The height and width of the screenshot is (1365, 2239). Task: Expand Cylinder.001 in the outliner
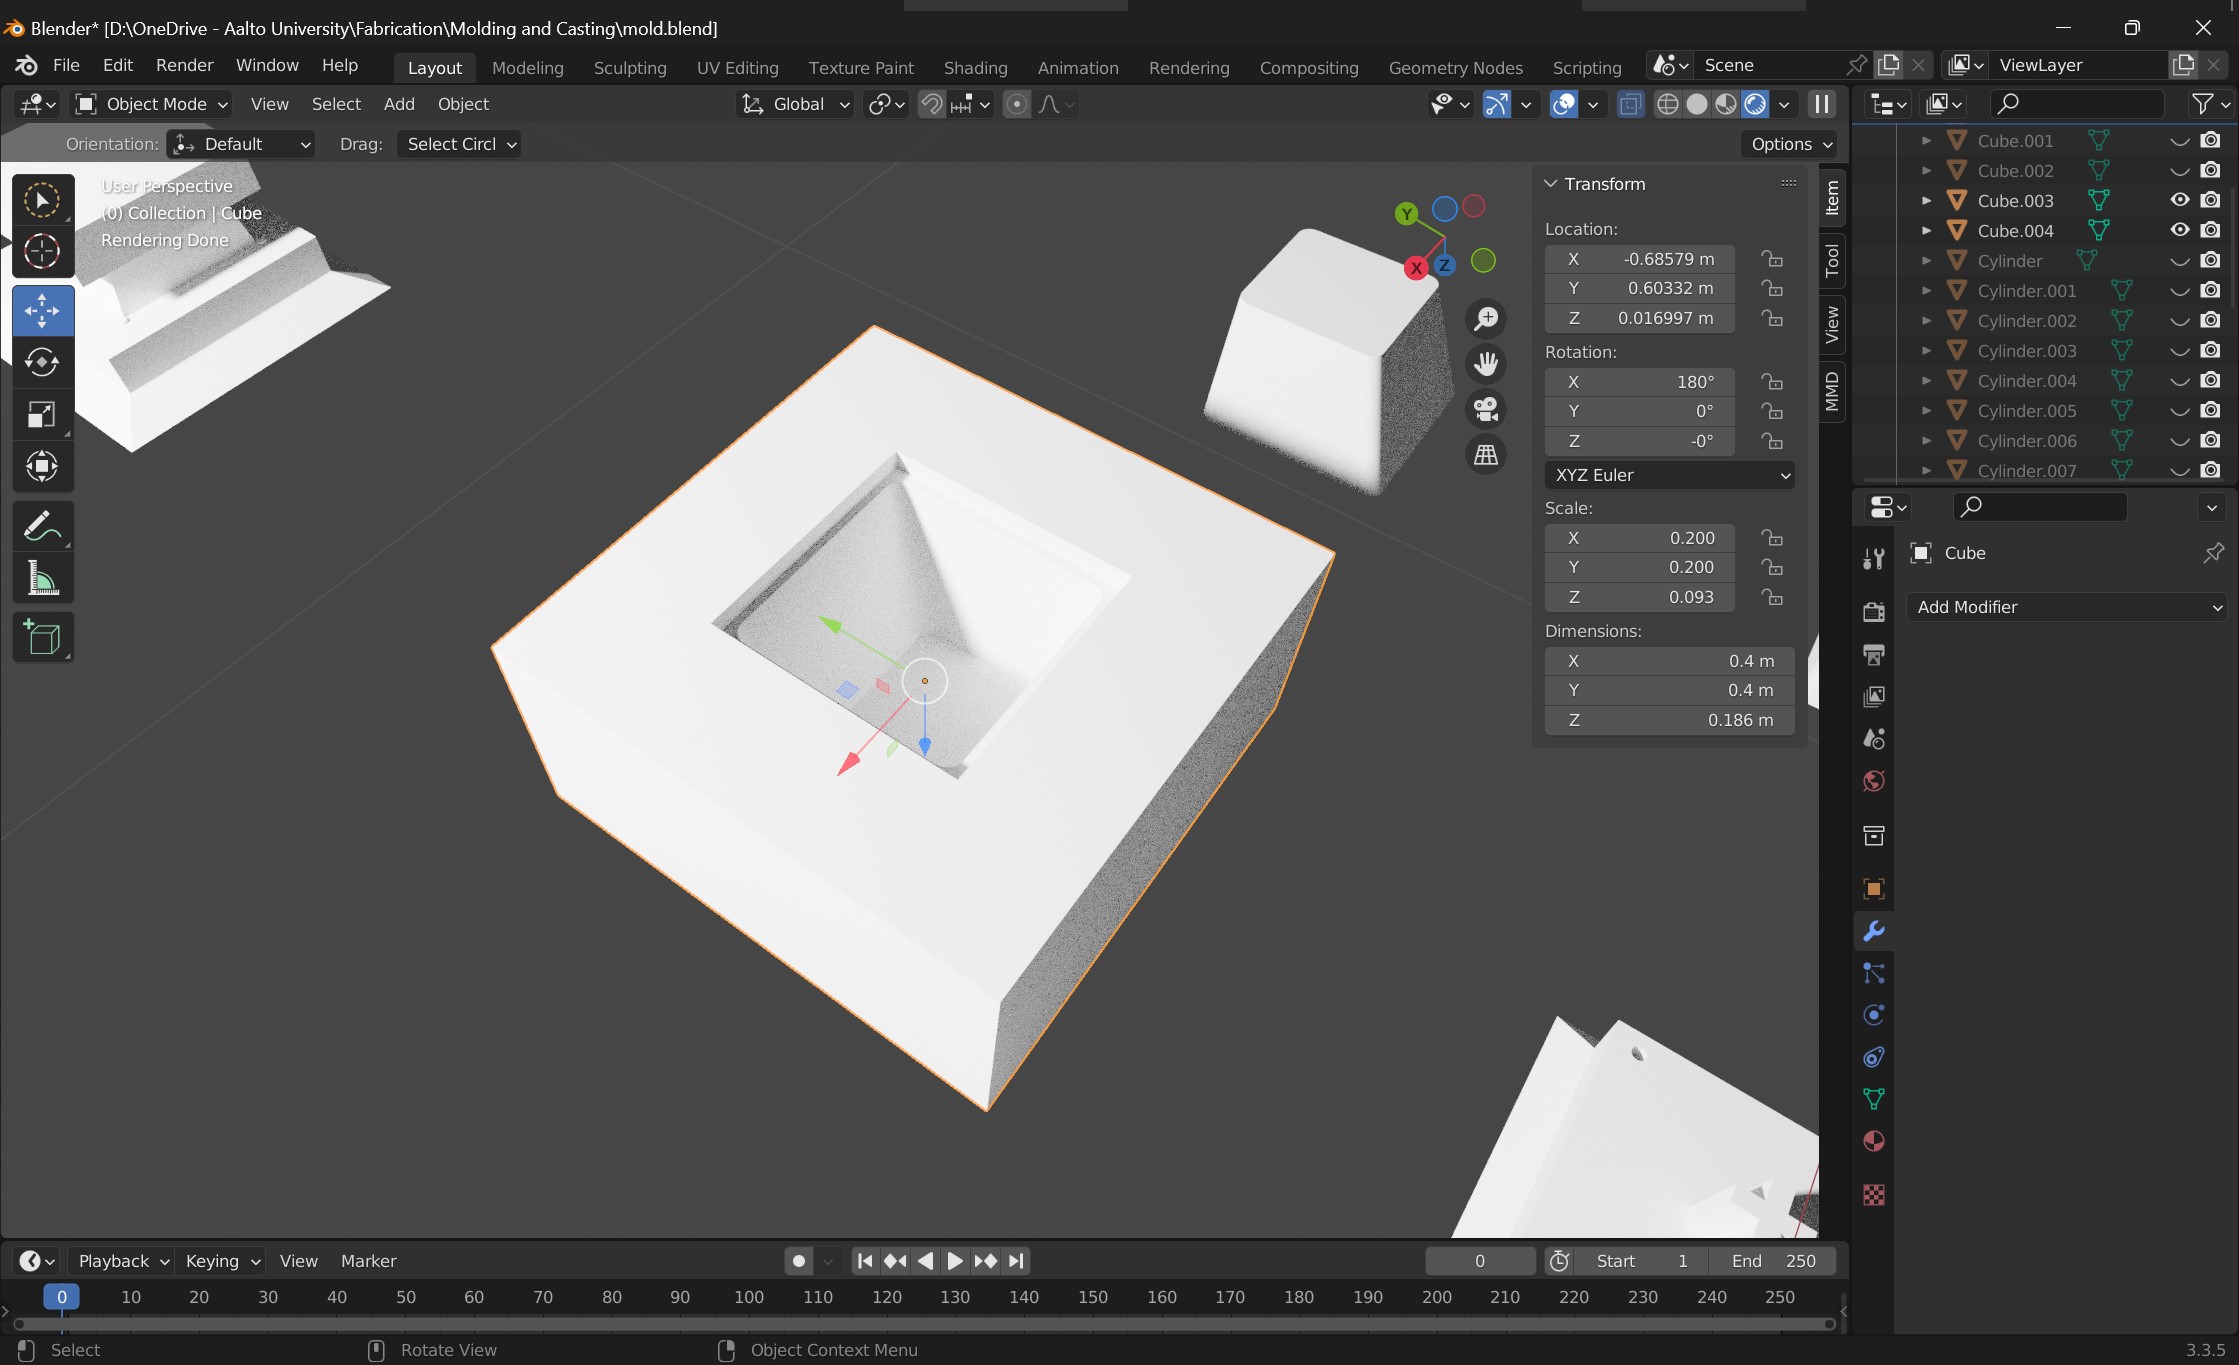tap(1926, 291)
